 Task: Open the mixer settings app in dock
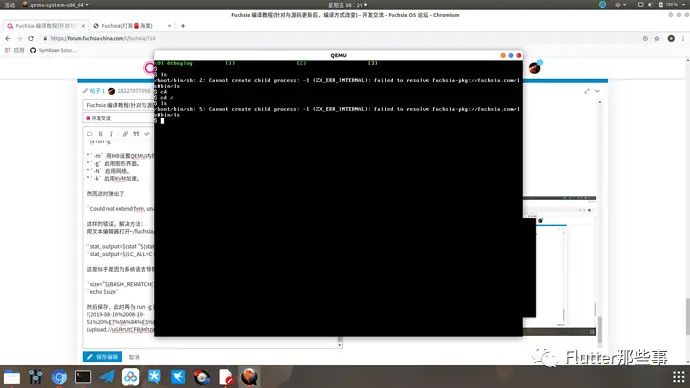tap(36, 377)
